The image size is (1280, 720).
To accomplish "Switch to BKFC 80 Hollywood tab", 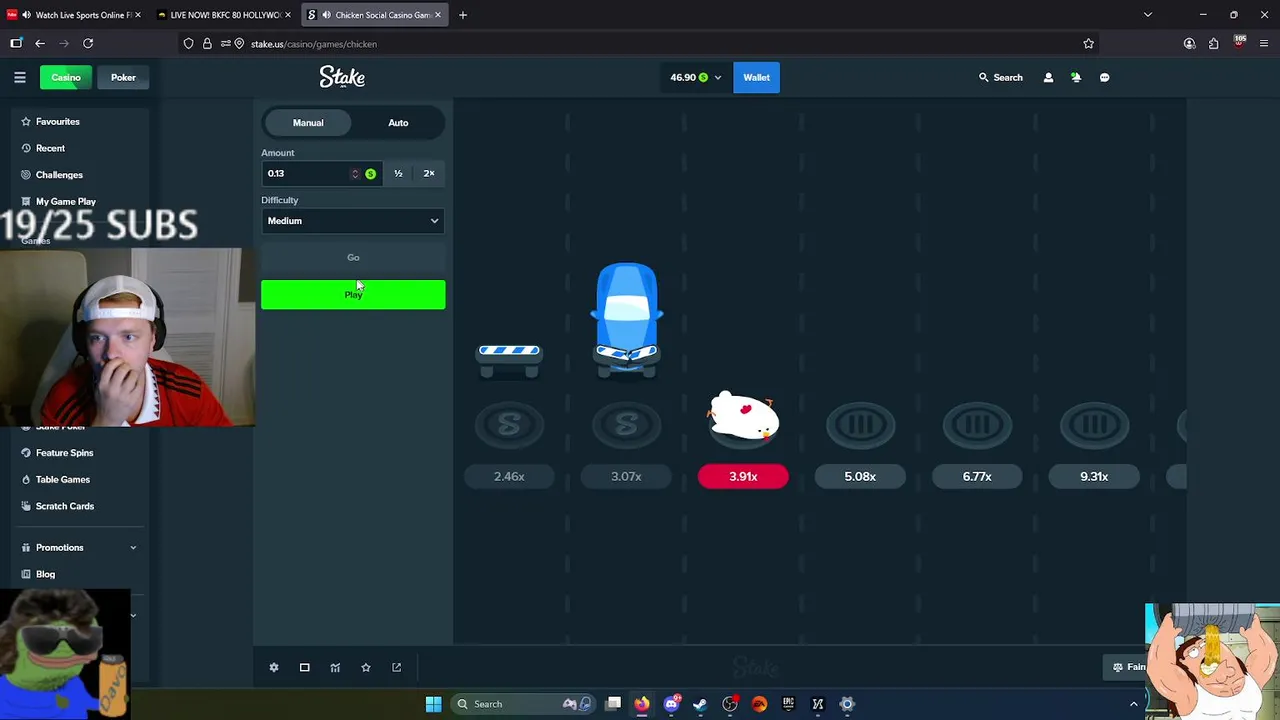I will 224,15.
